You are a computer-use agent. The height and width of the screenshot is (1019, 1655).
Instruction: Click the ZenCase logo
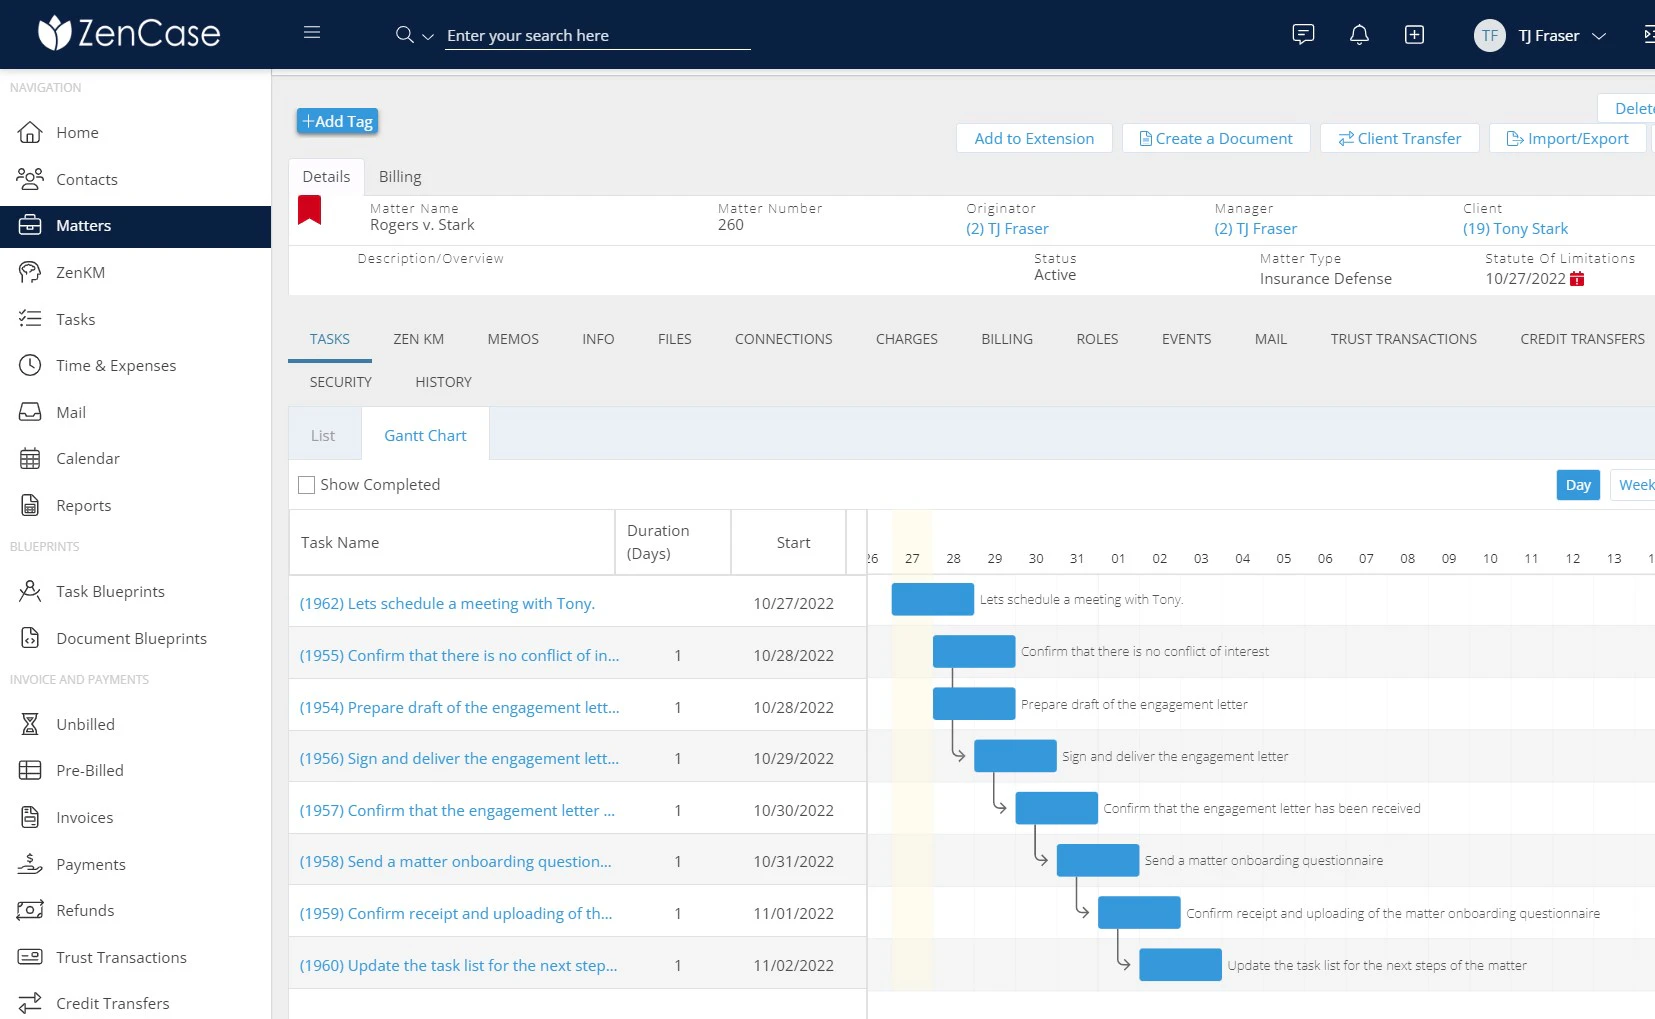[x=129, y=32]
